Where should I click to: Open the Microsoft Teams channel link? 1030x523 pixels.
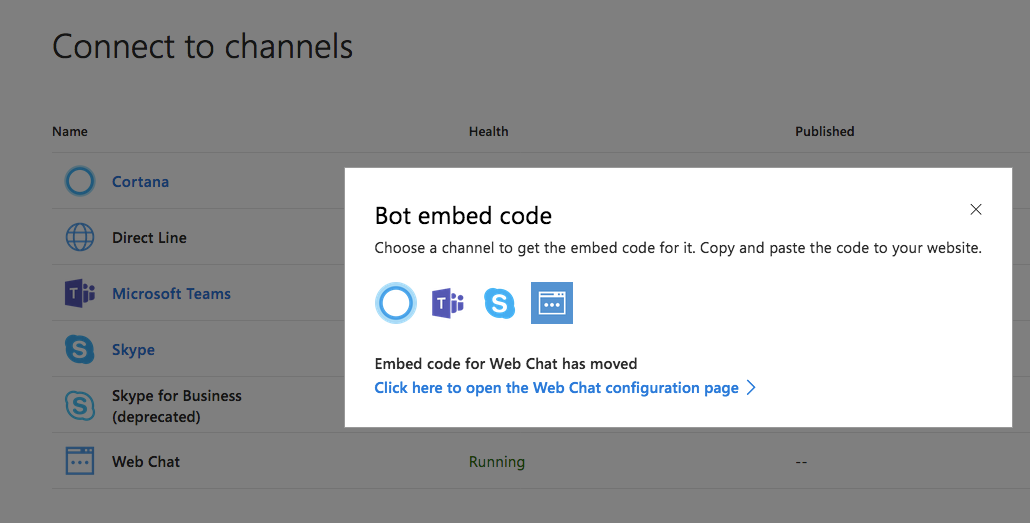tap(171, 294)
